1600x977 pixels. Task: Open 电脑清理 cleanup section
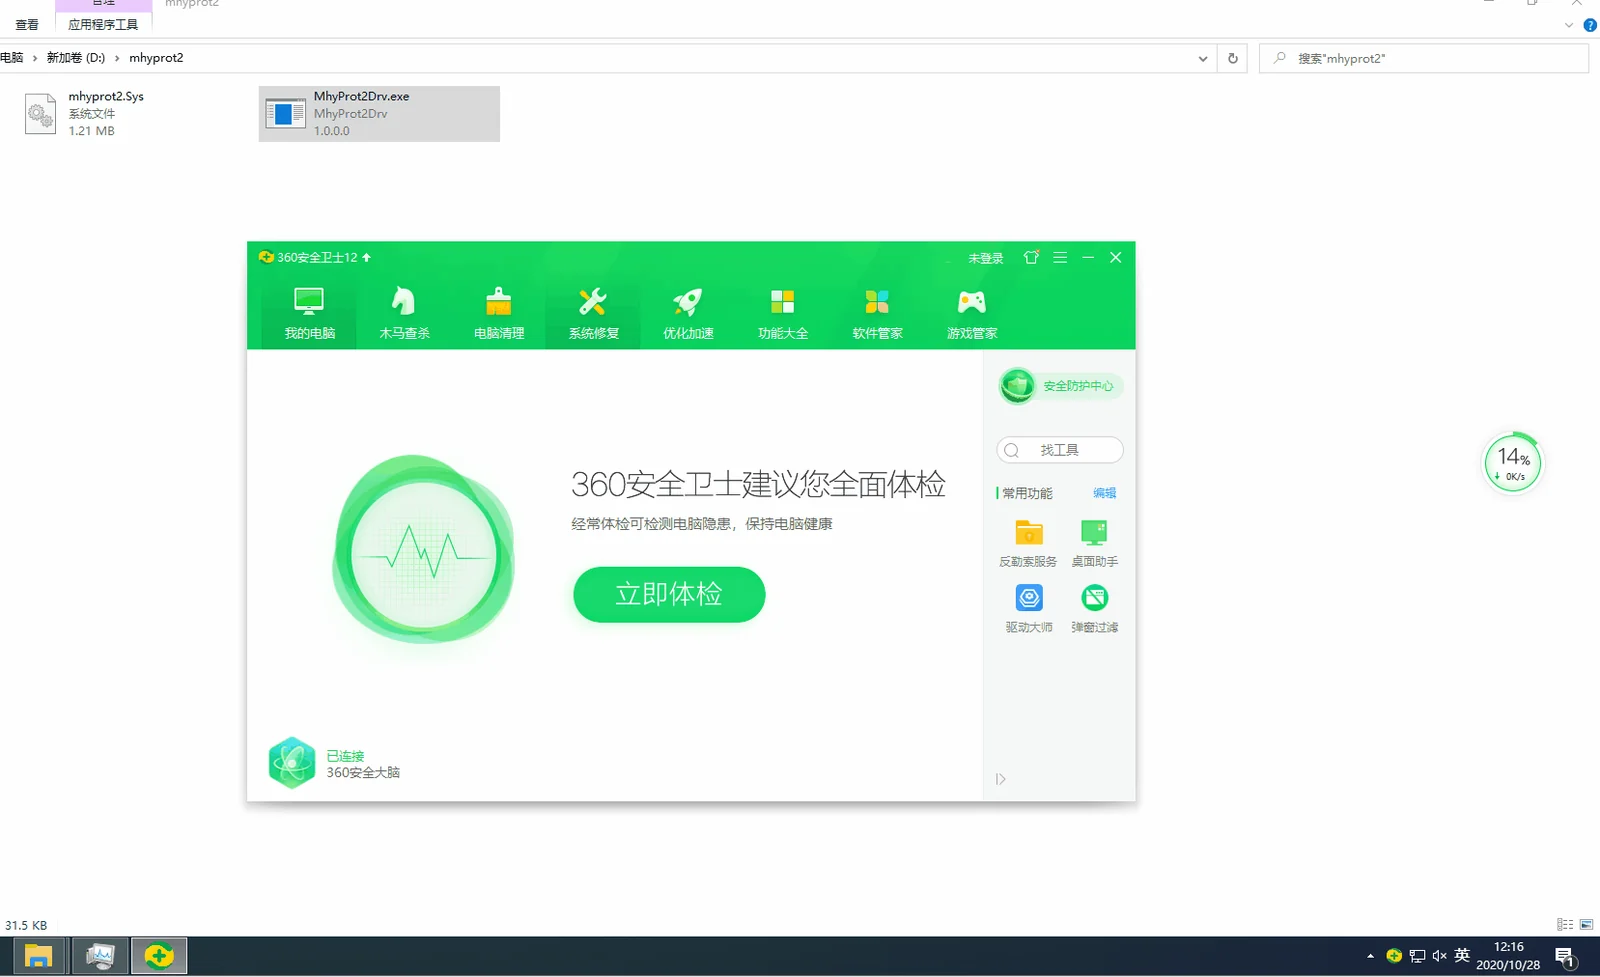(x=499, y=312)
